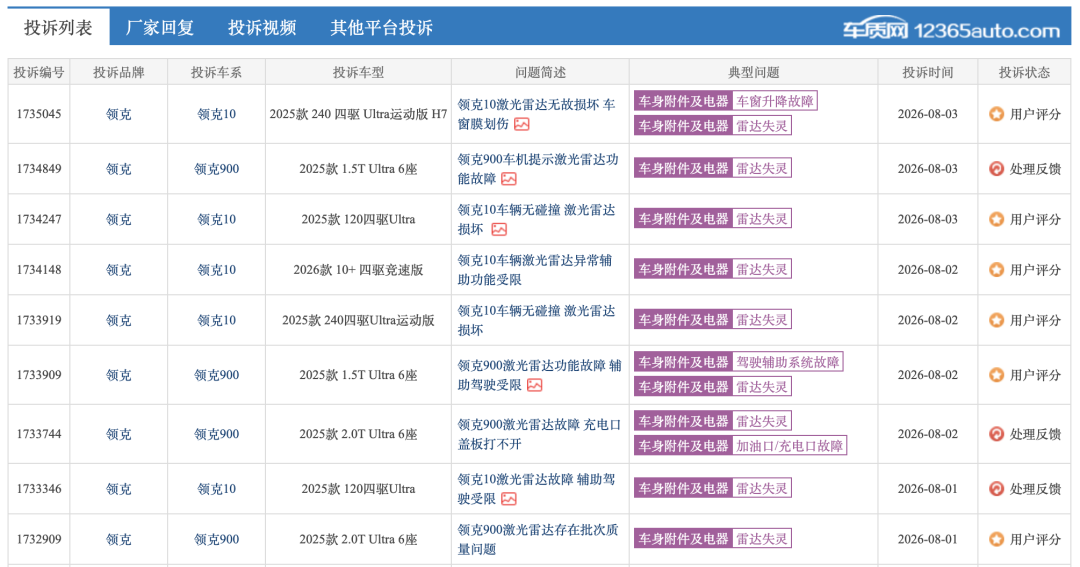
Task: Open series link 领克10 in row 1735045
Action: [x=216, y=114]
